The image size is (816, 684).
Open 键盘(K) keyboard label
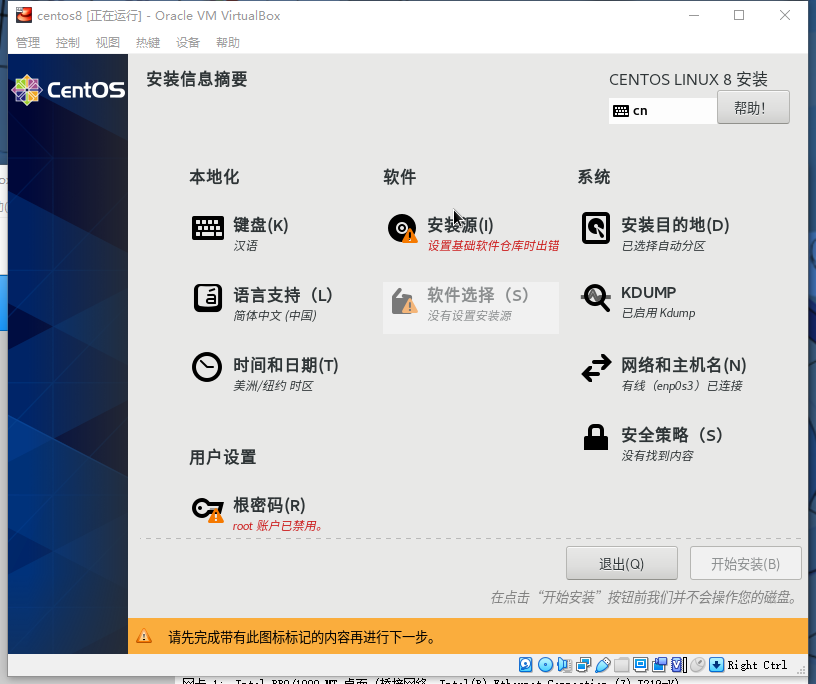(x=261, y=225)
